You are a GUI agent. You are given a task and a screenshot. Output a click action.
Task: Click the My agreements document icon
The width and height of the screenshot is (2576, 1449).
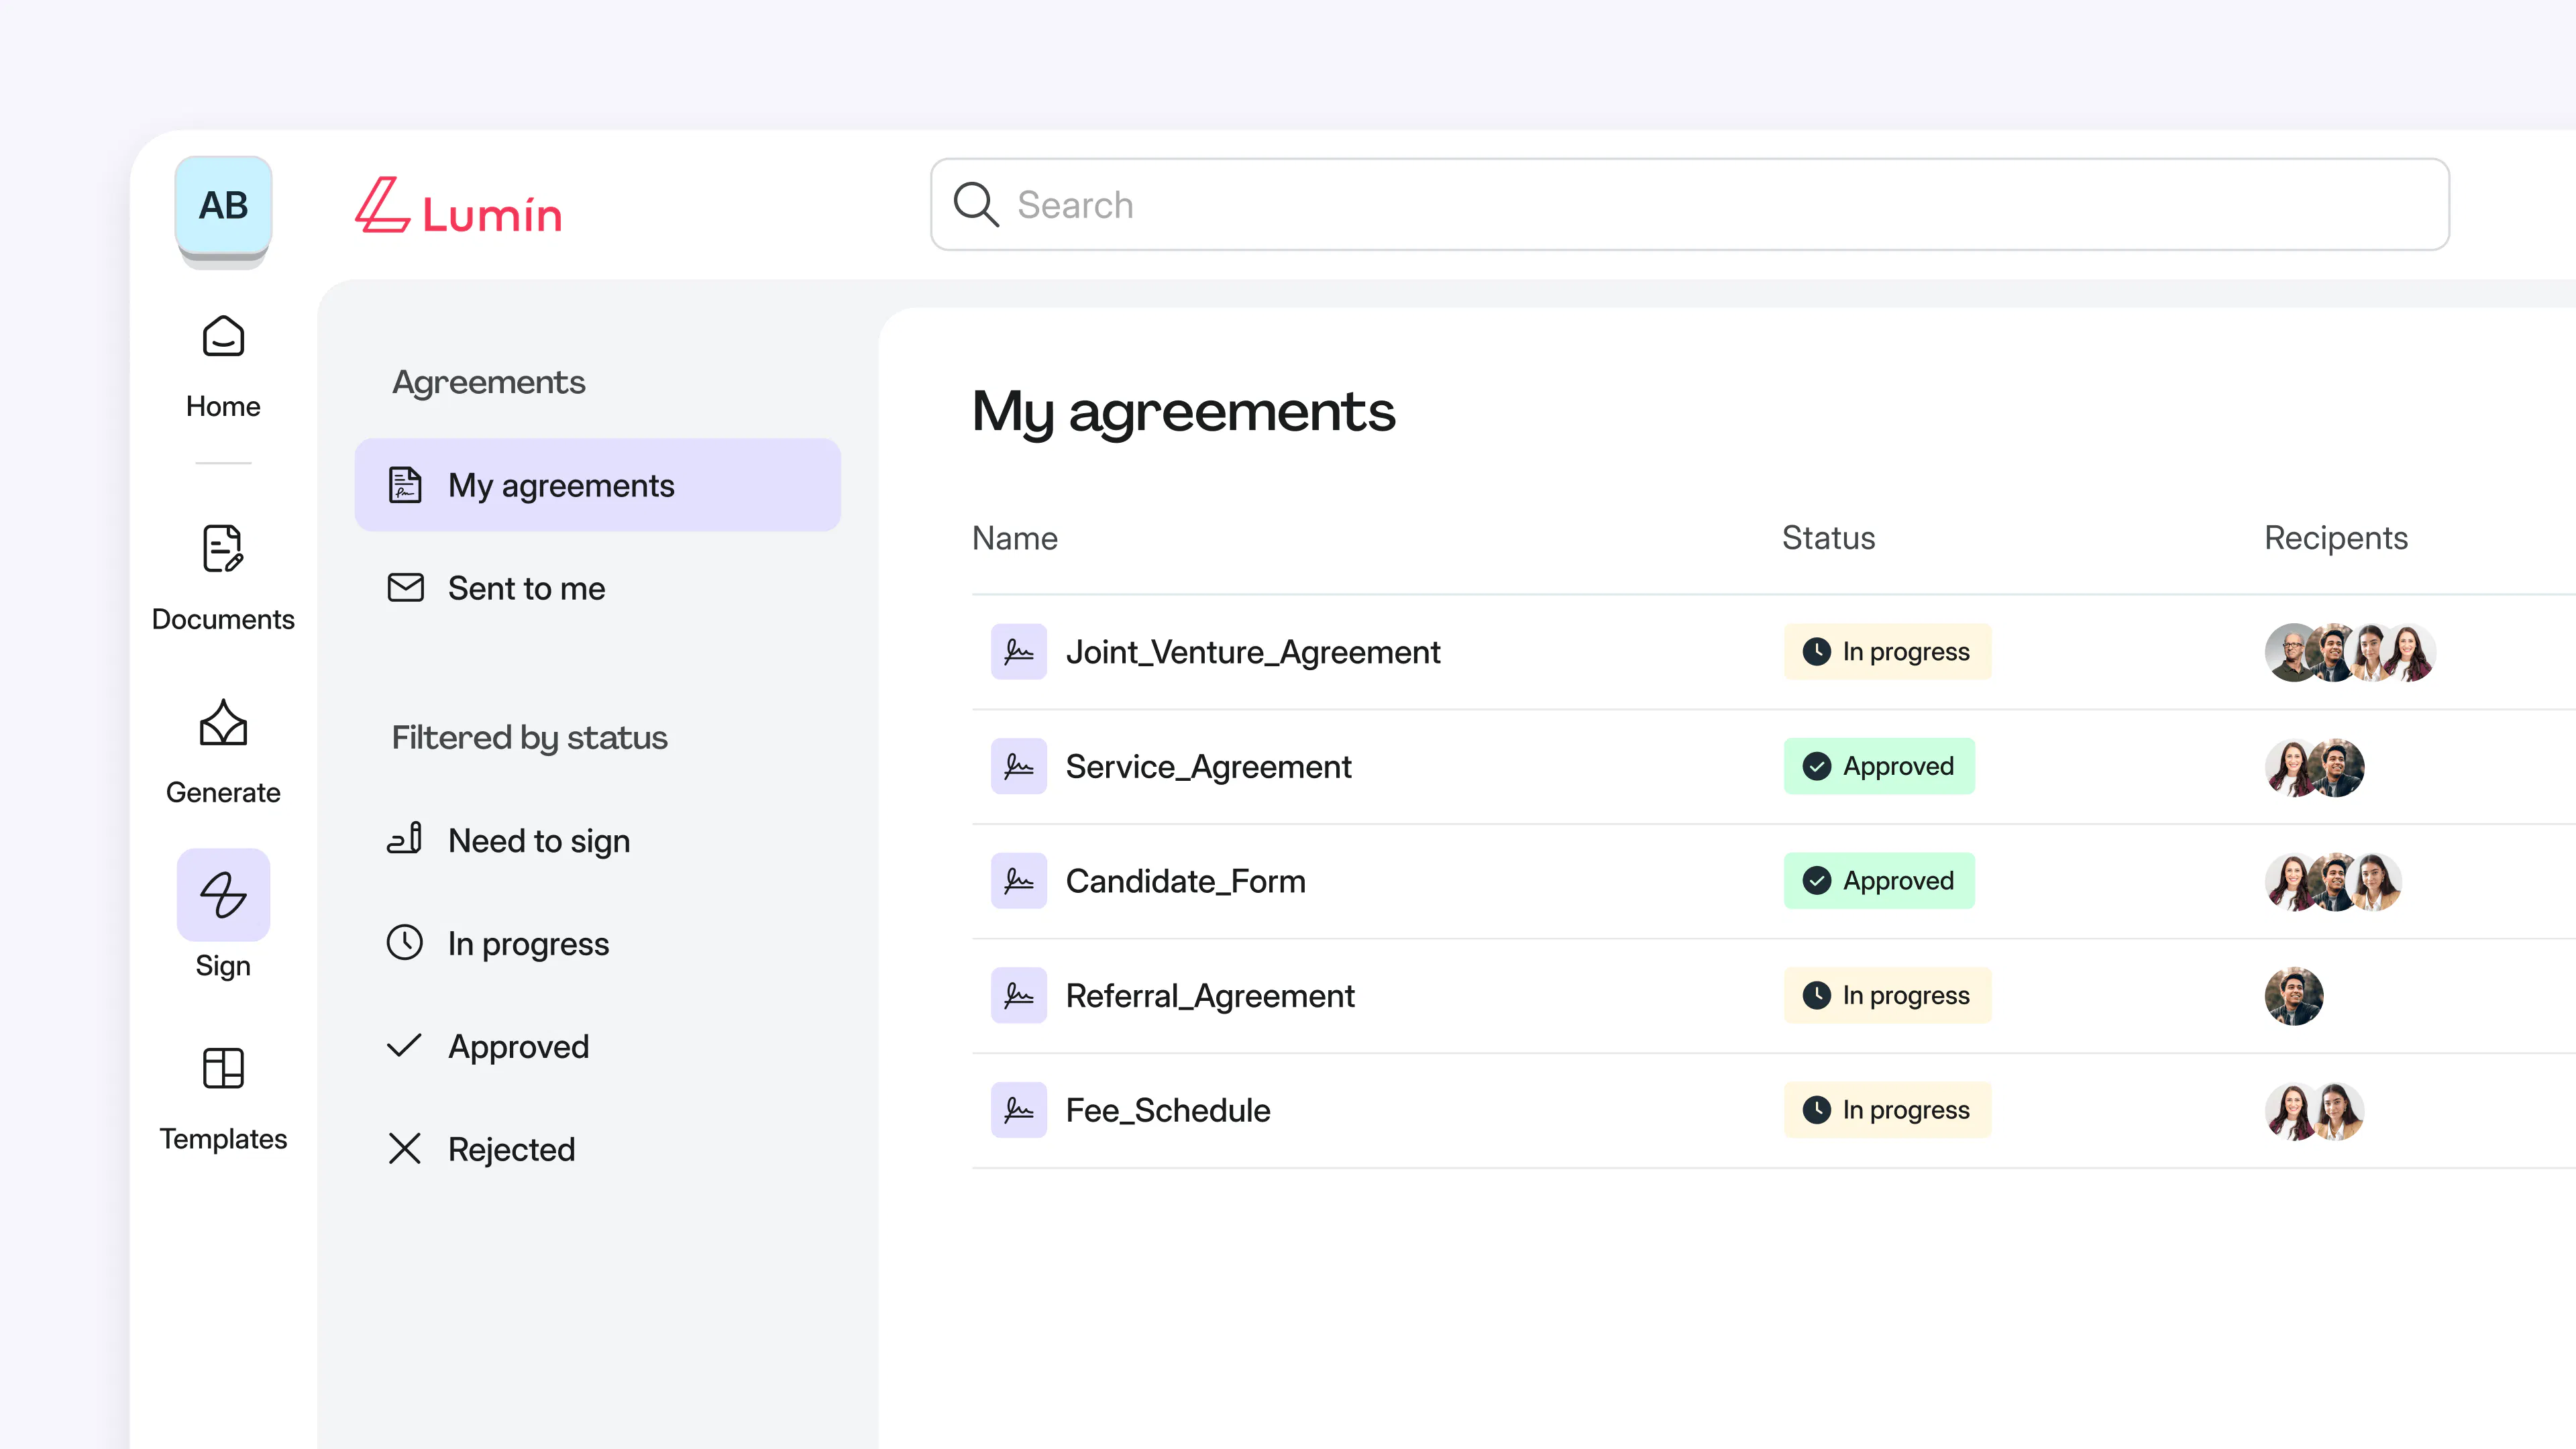pyautogui.click(x=405, y=485)
